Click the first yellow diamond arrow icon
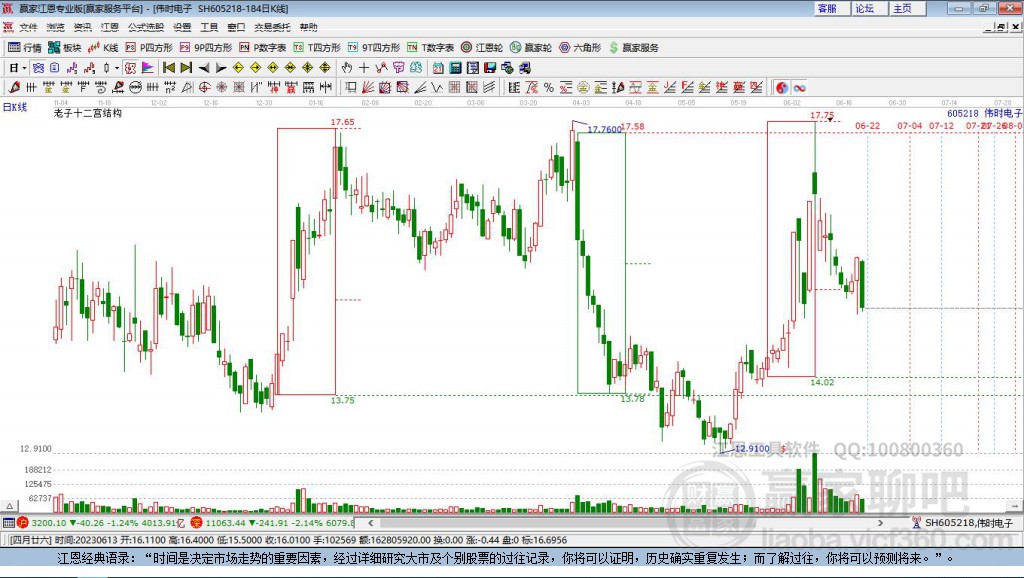Screen dimensions: 1024x578 click(x=238, y=68)
